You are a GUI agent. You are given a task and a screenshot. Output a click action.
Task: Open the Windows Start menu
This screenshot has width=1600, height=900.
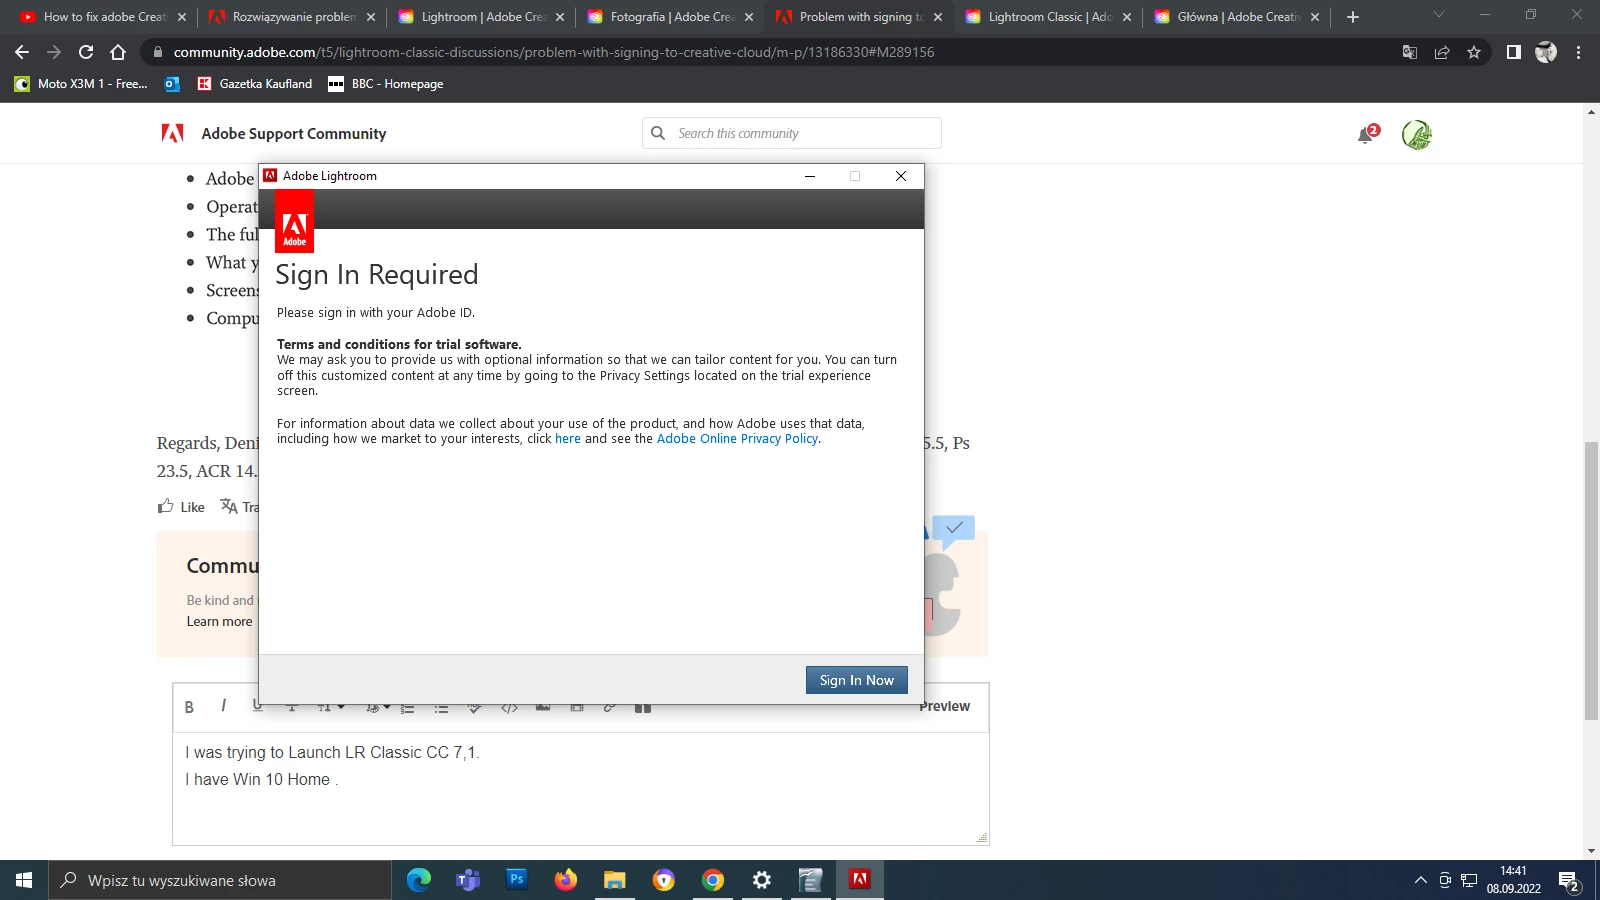pyautogui.click(x=24, y=880)
